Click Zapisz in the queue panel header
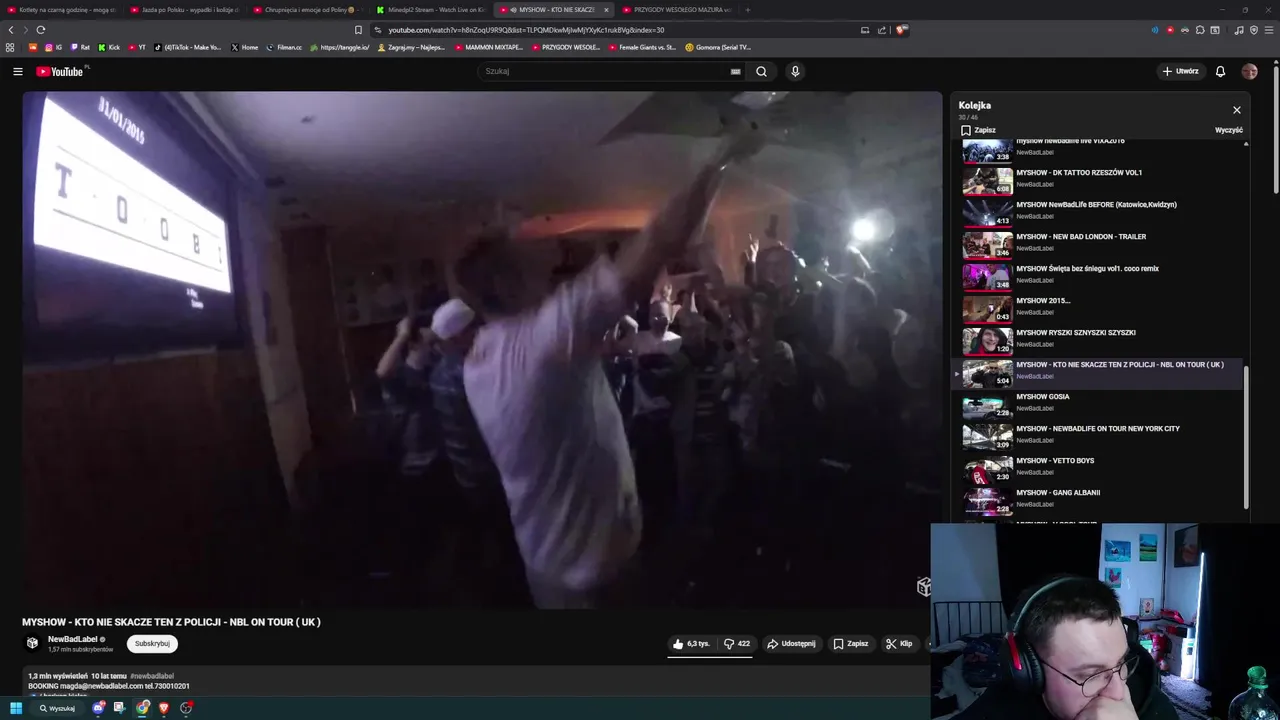The height and width of the screenshot is (720, 1280). [978, 130]
